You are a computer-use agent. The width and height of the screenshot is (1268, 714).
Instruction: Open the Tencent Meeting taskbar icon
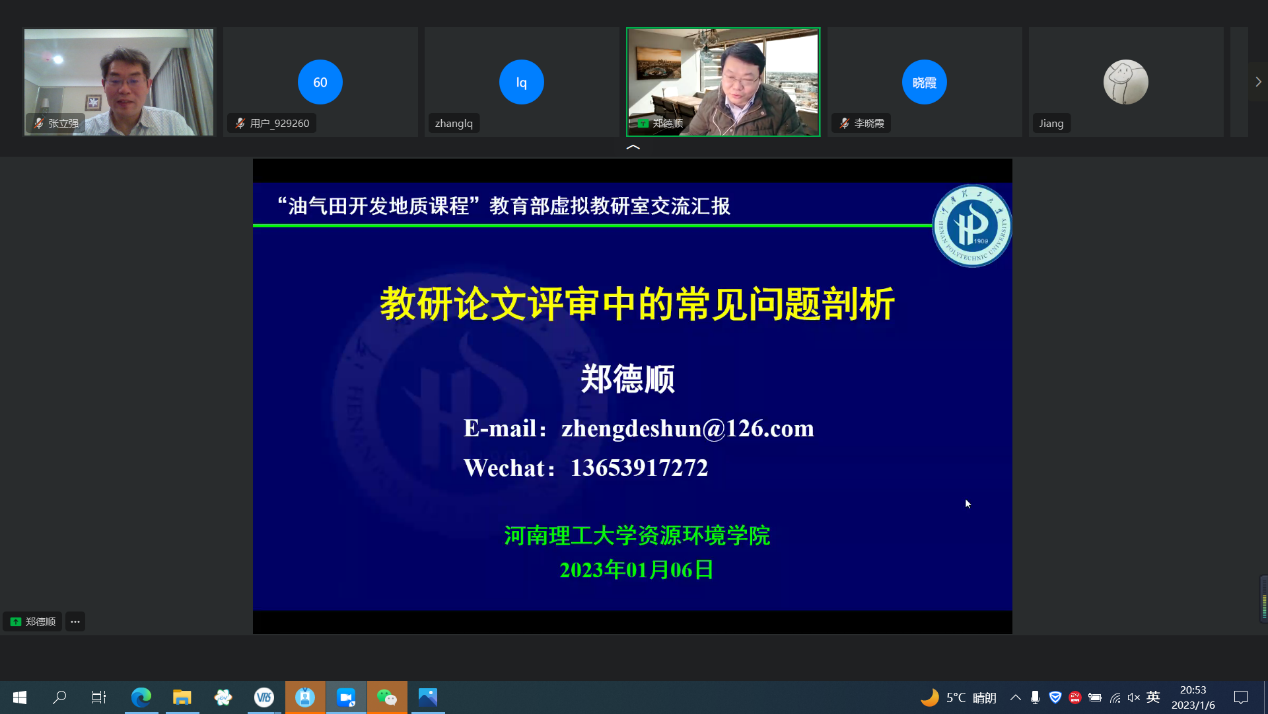tap(346, 697)
